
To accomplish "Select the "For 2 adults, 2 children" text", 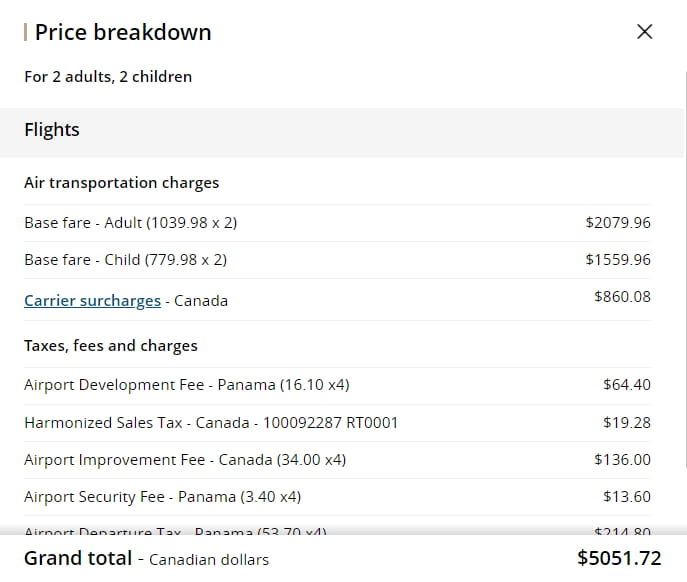I will coord(108,76).
